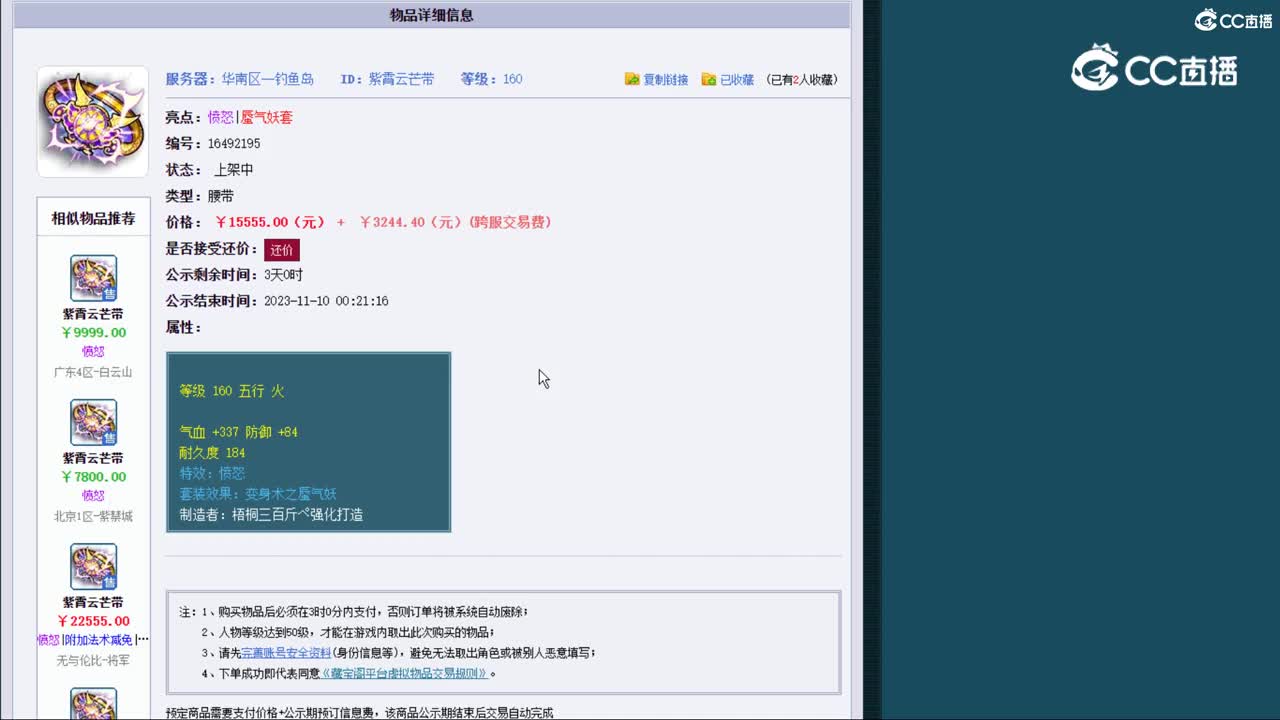Click the attribute details teal panel

click(x=308, y=441)
